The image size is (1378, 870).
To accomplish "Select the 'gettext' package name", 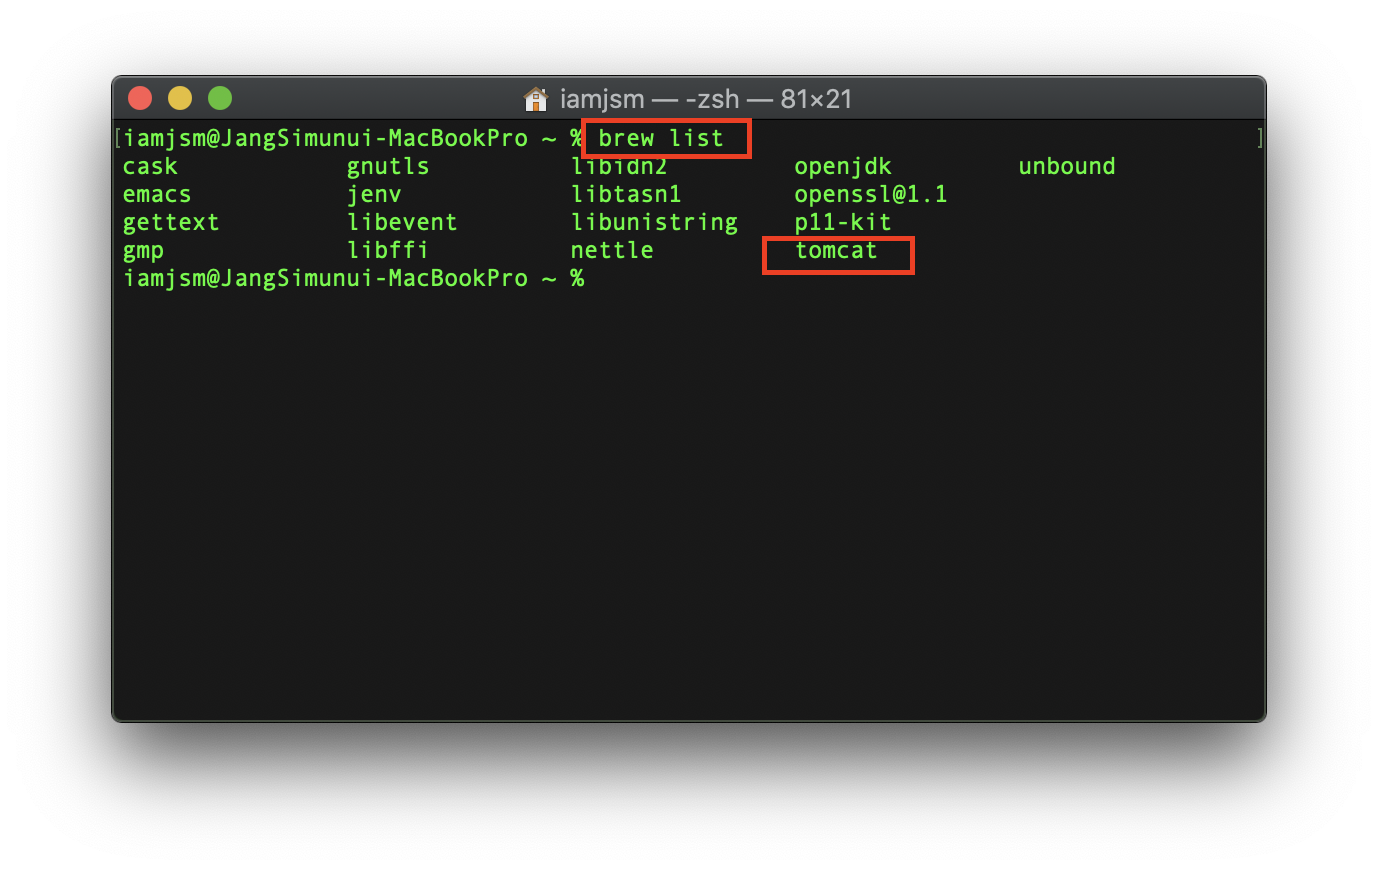I will pyautogui.click(x=171, y=222).
